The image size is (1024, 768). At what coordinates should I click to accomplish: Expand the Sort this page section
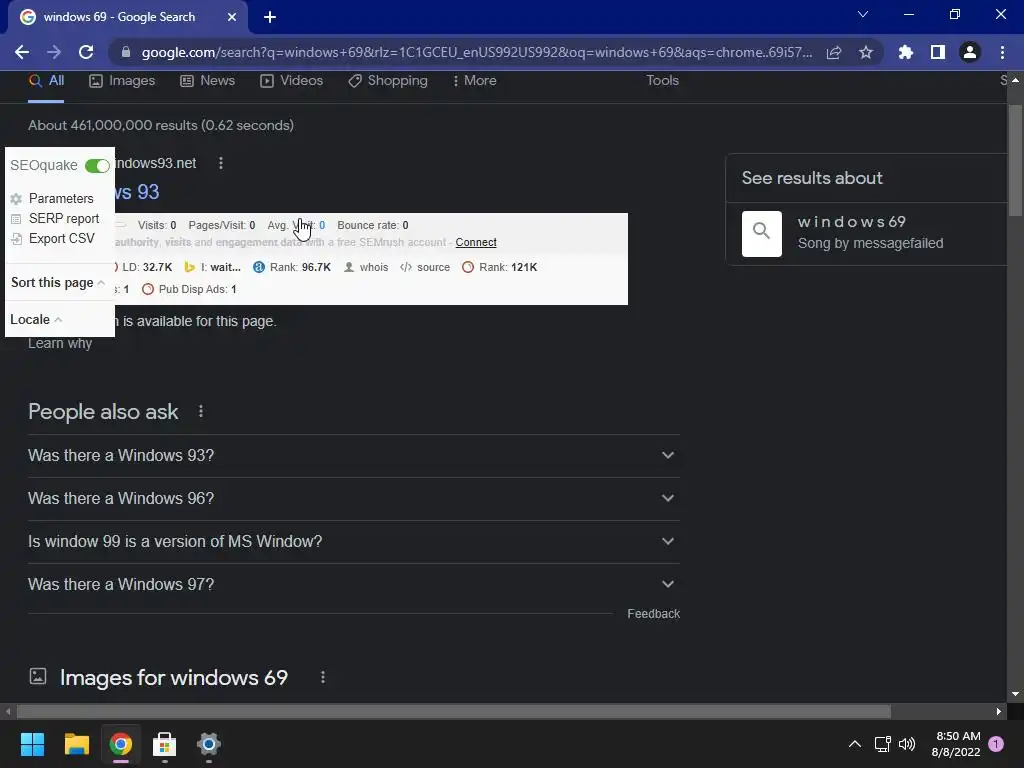57,283
